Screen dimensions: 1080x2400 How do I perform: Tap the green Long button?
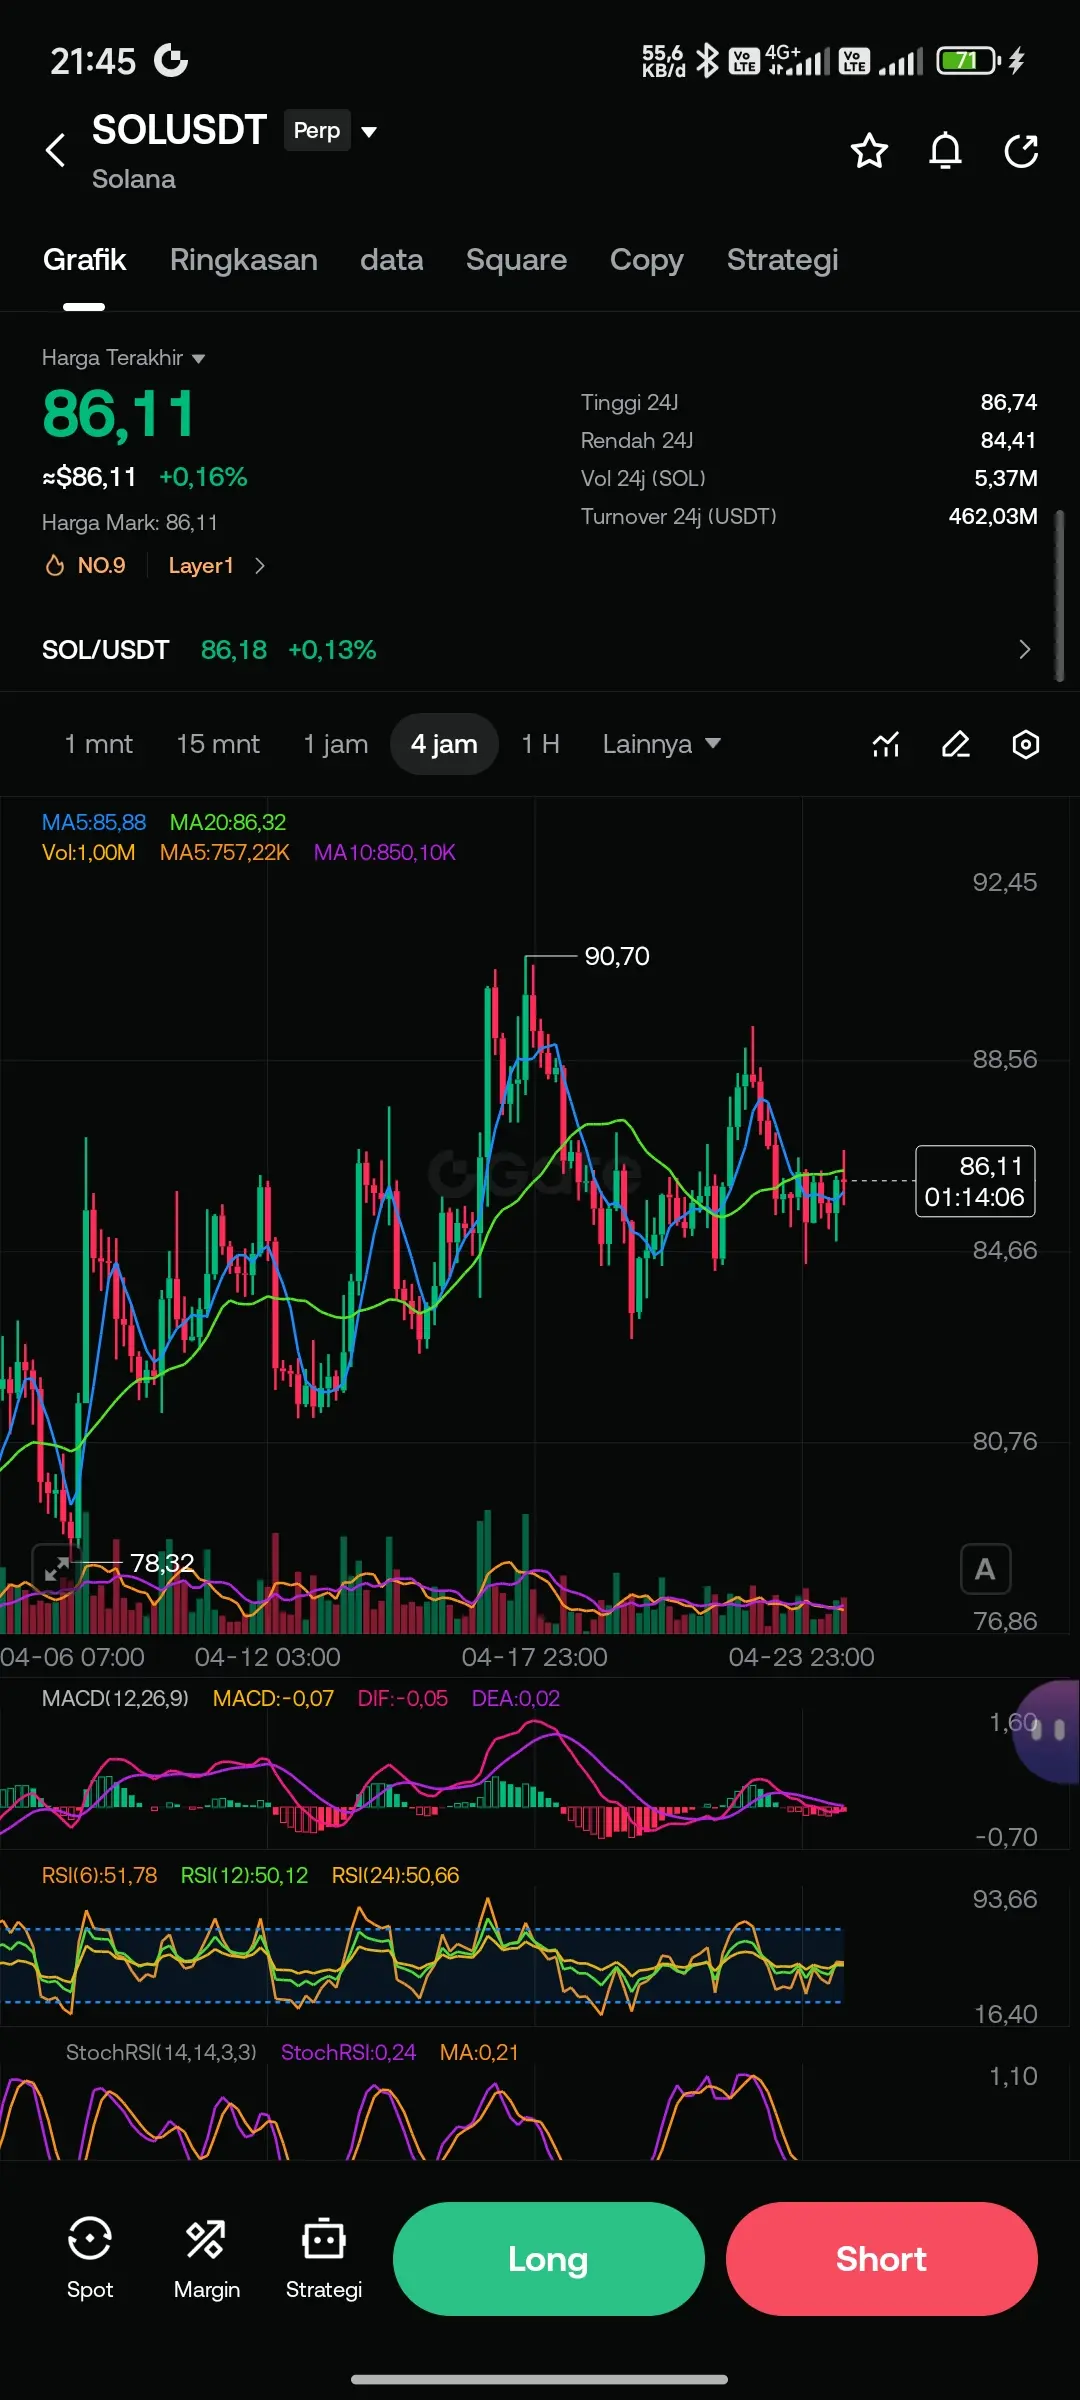coord(548,2259)
